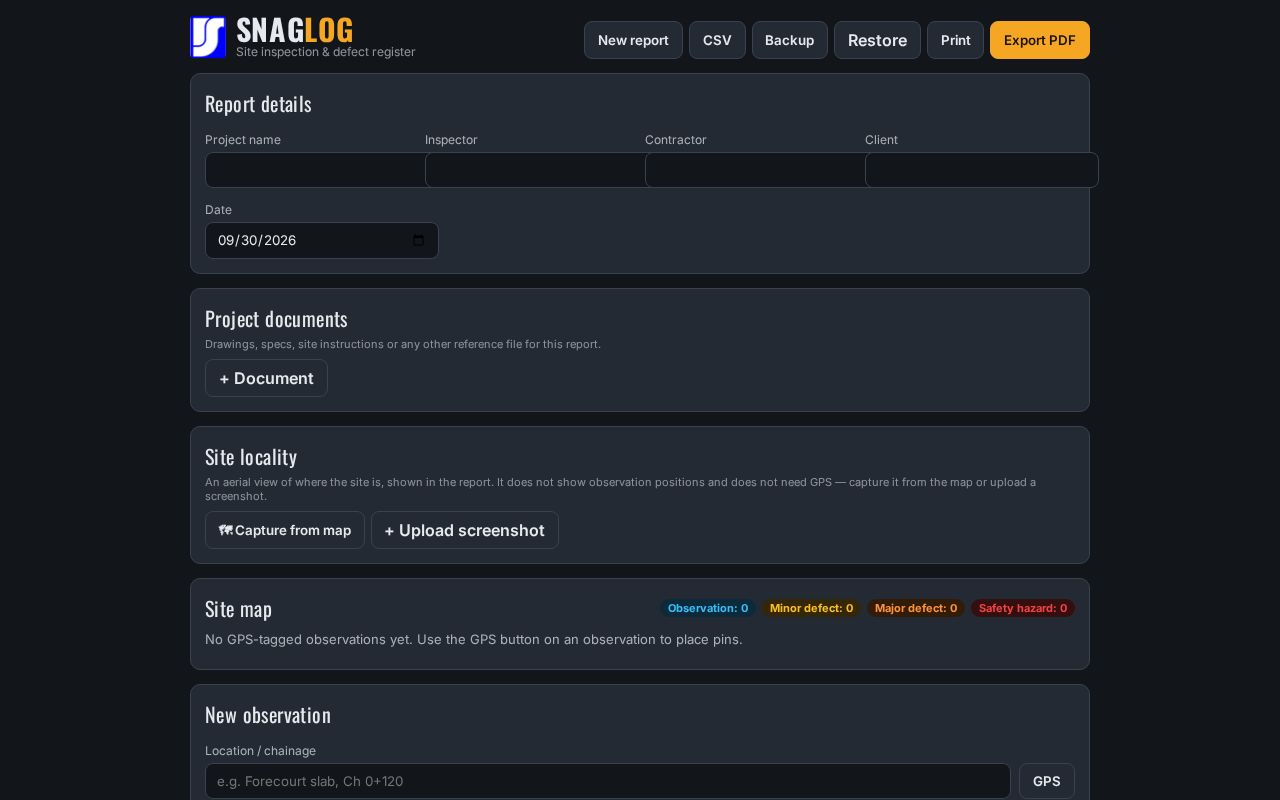This screenshot has height=800, width=1280.
Task: Click the SNAGLOG title text
Action: pos(295,30)
